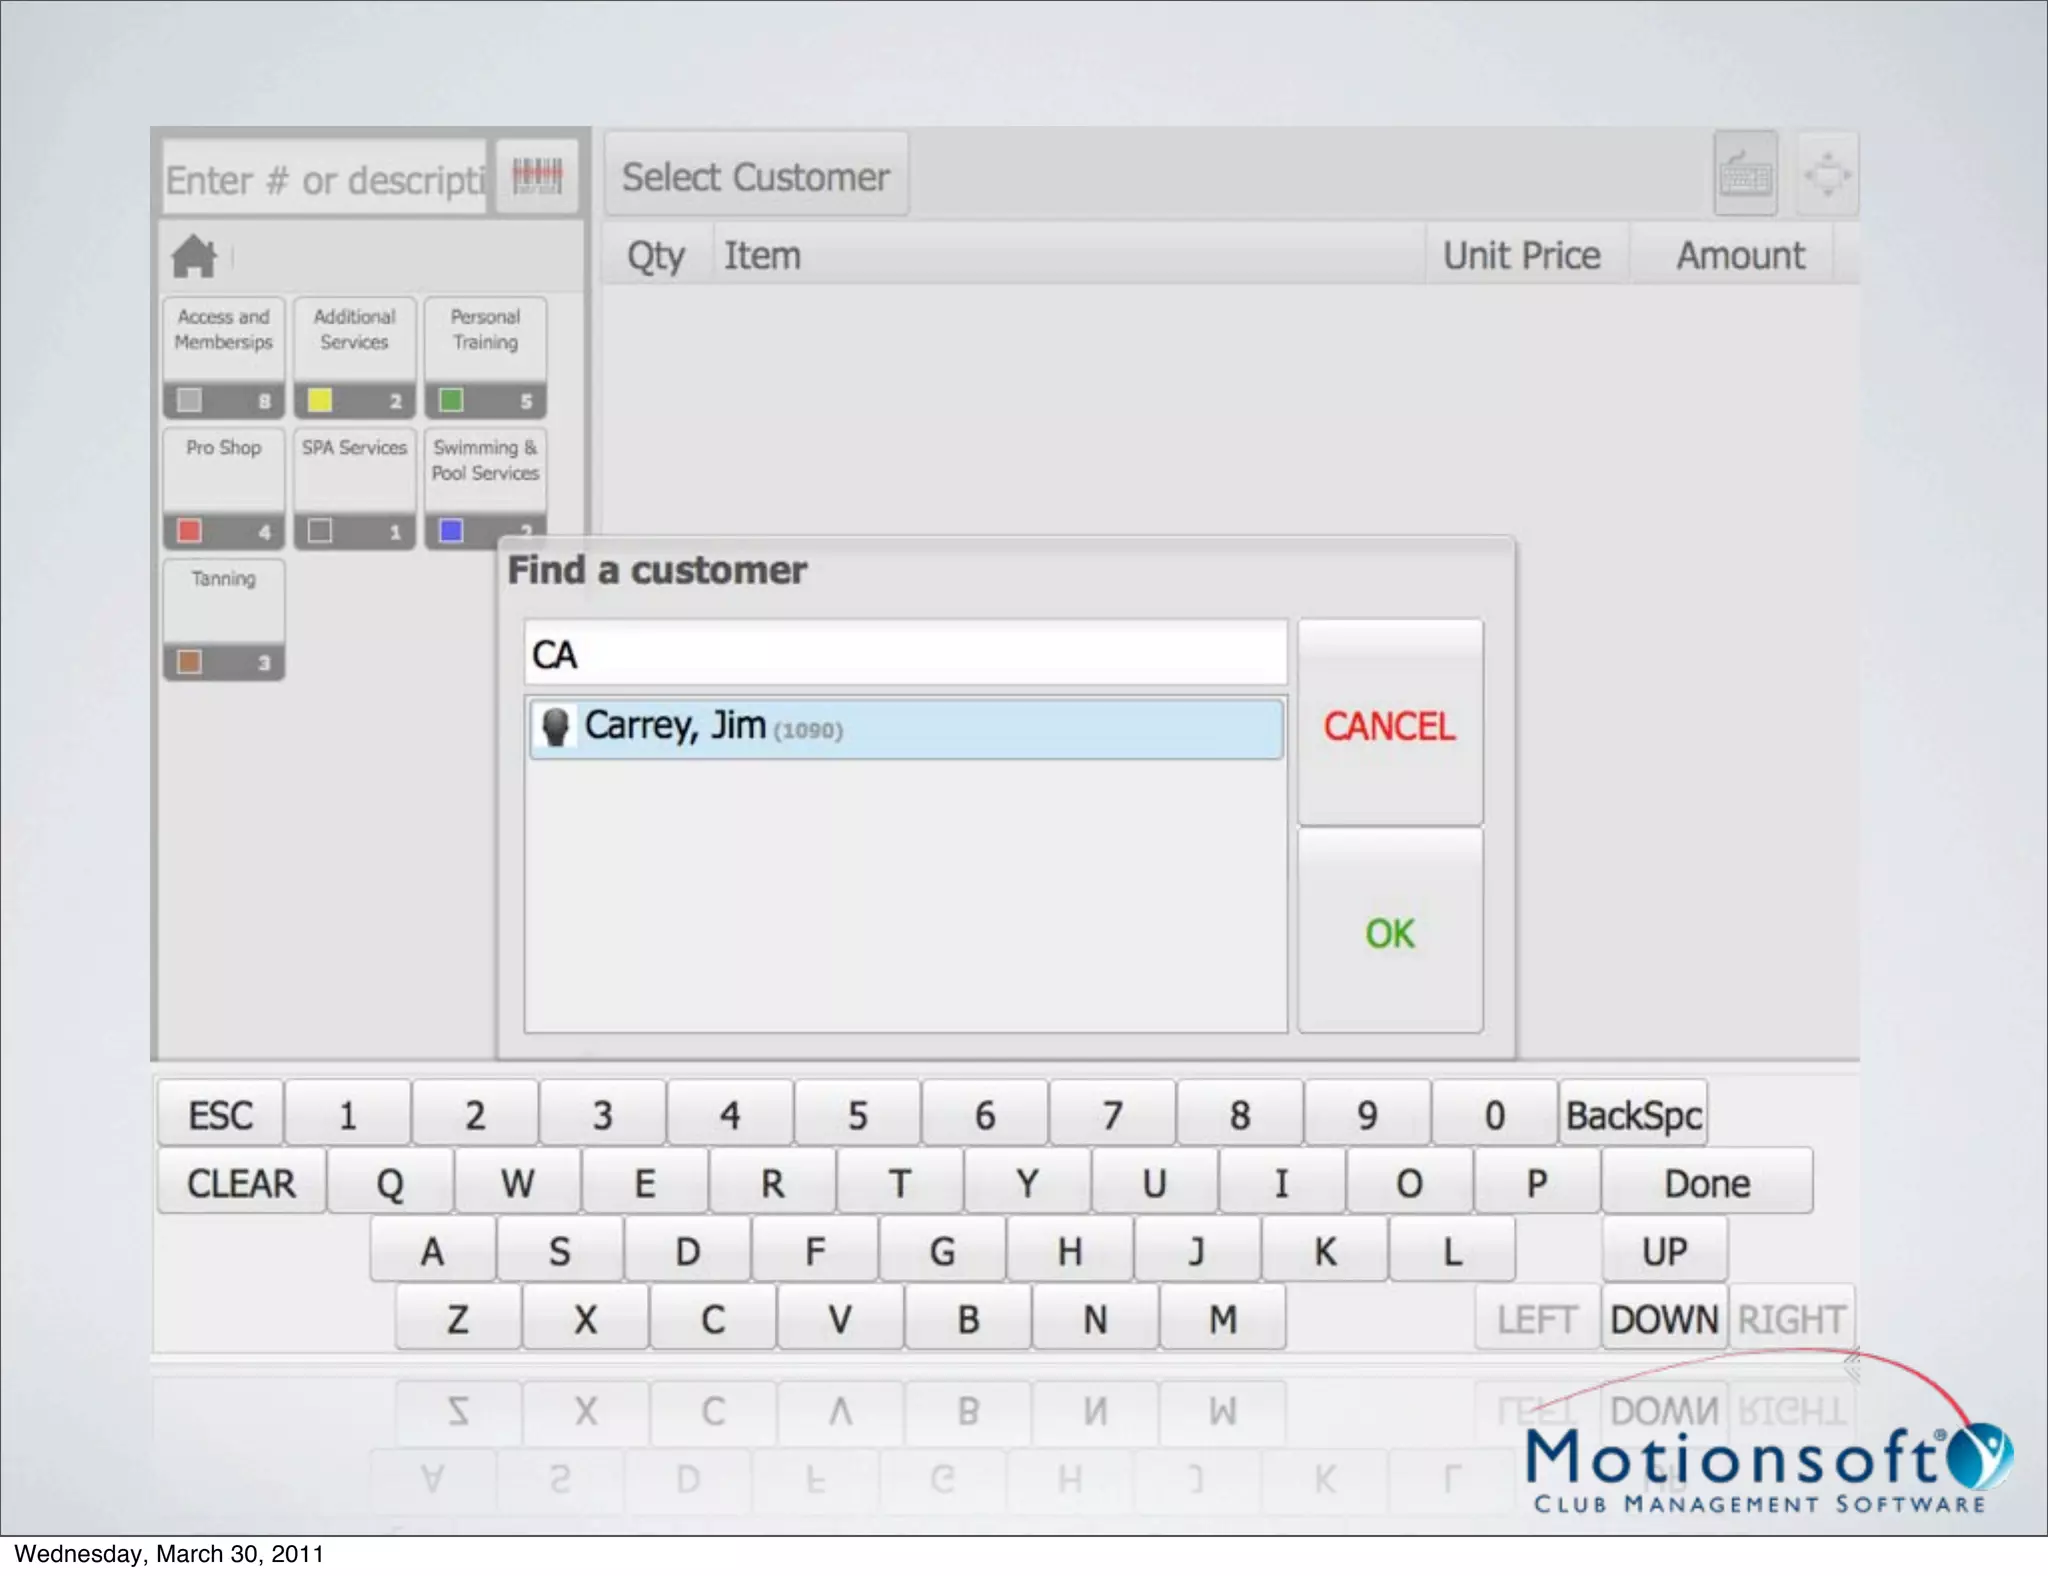Click the Find a customer search field
The width and height of the screenshot is (2048, 1576).
pyautogui.click(x=905, y=654)
